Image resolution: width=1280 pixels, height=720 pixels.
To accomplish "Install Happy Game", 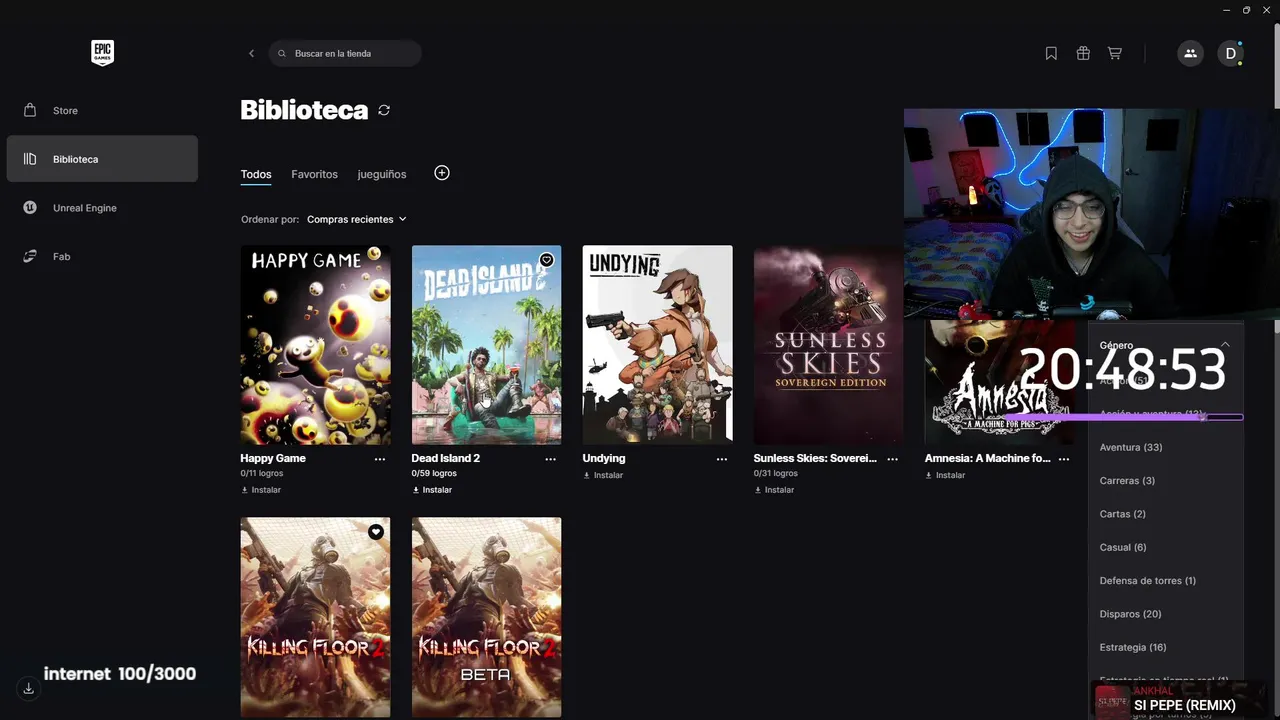I will (261, 490).
